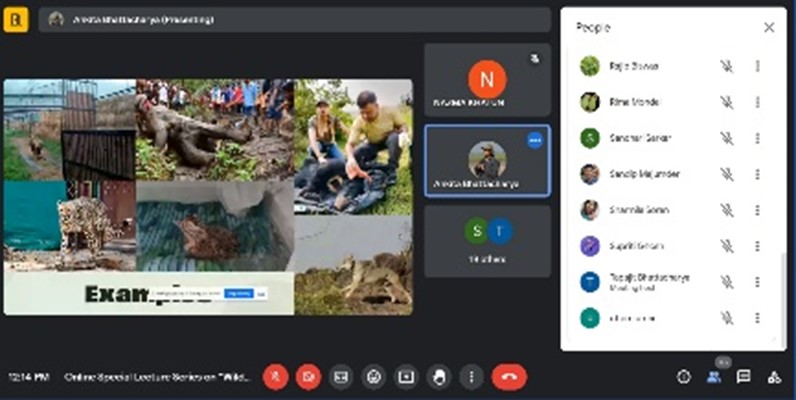Click the '14 others' participant tile
Image resolution: width=796 pixels, height=400 pixels.
pyautogui.click(x=487, y=241)
